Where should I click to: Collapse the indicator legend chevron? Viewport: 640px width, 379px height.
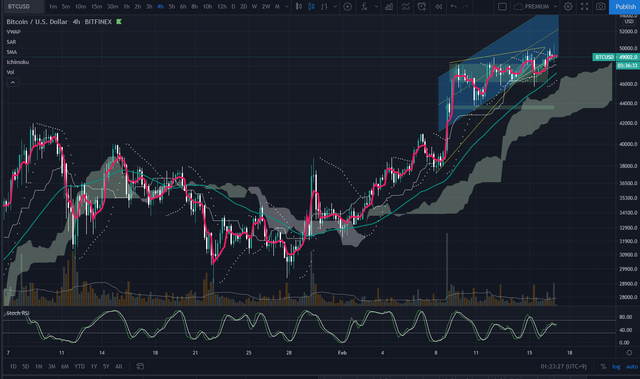(x=13, y=82)
